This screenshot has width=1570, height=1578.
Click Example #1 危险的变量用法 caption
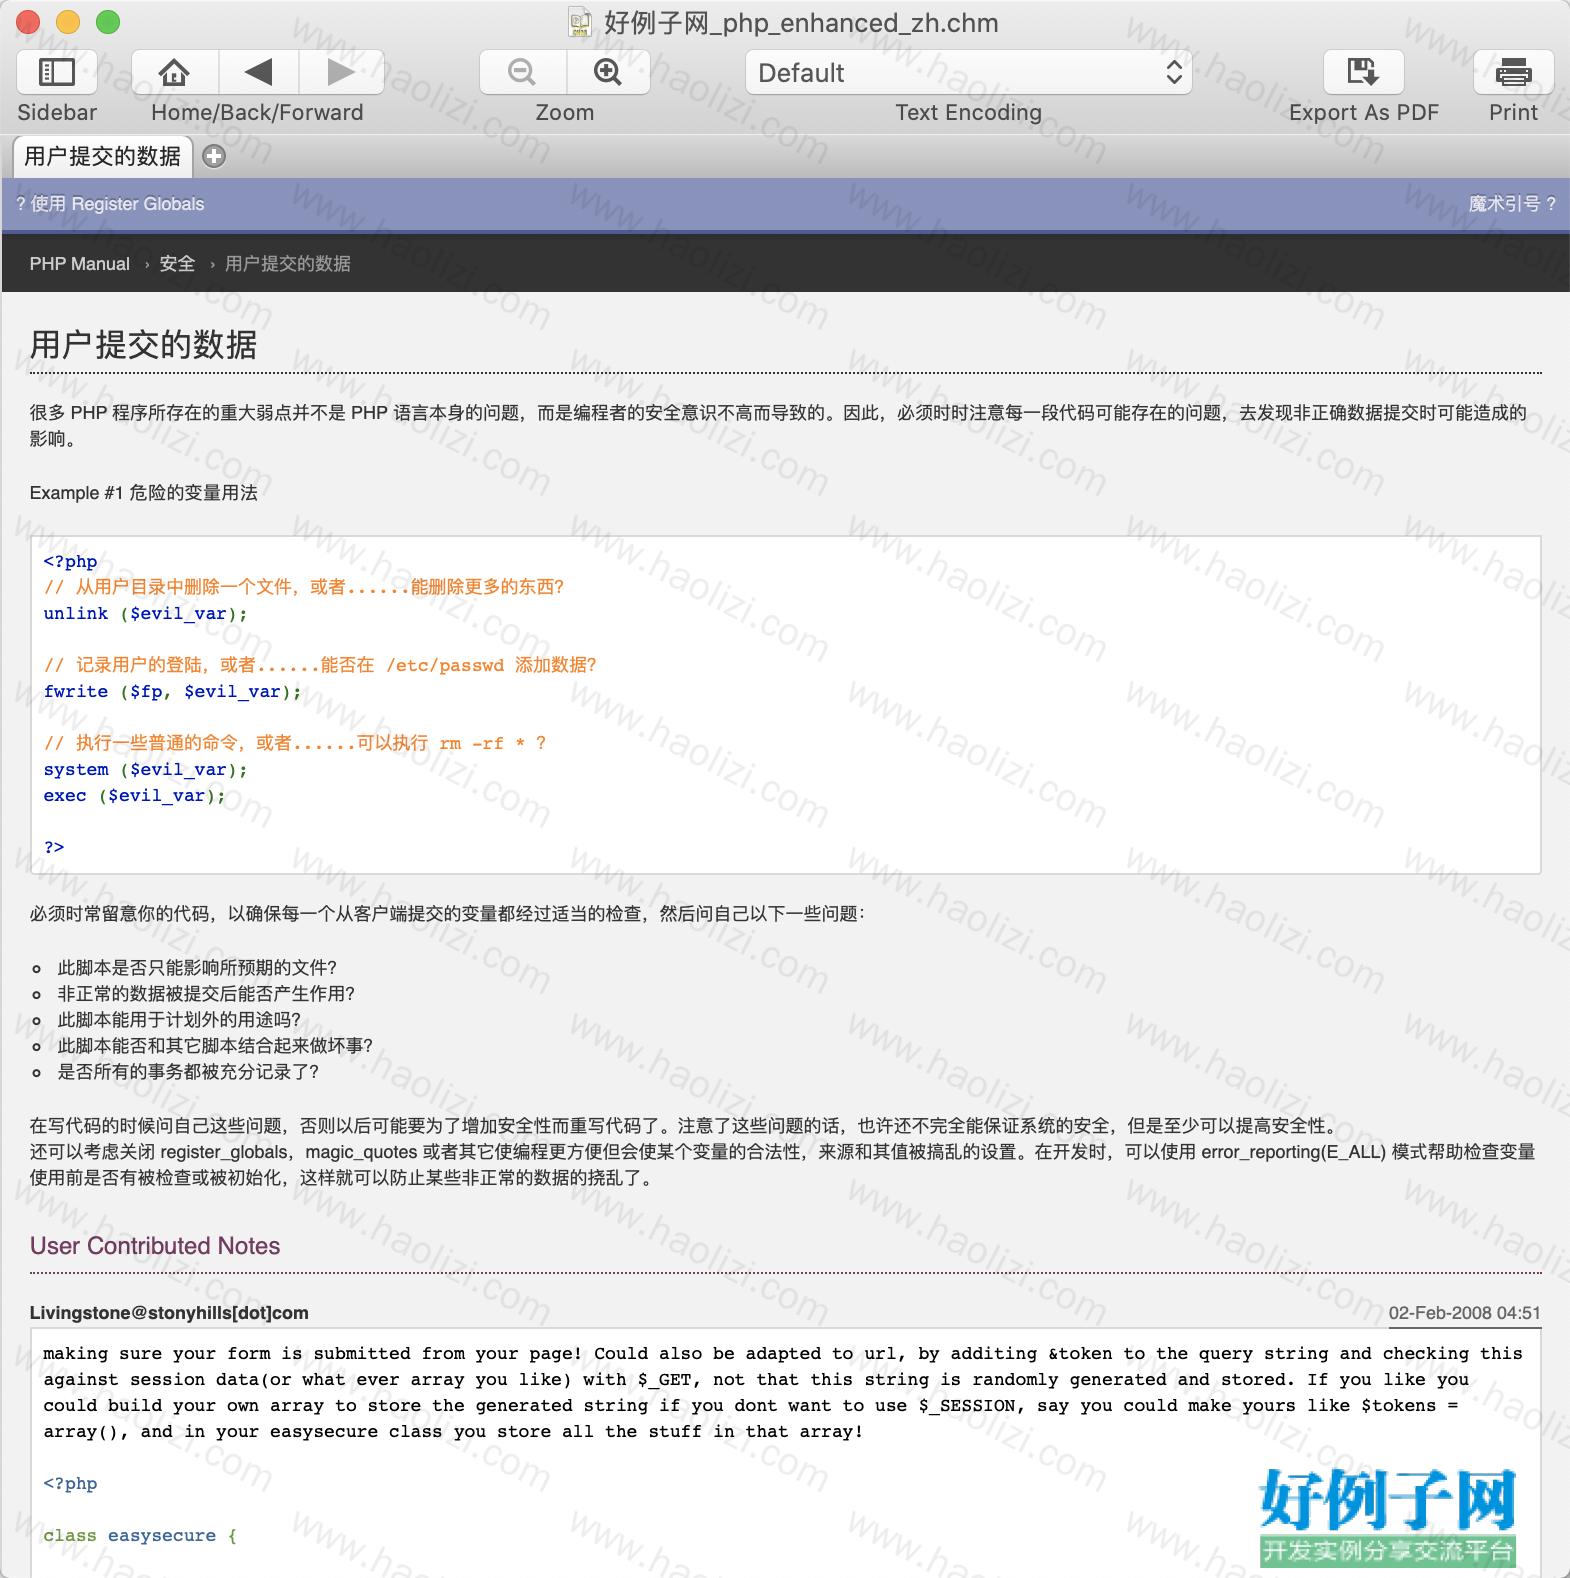(144, 493)
